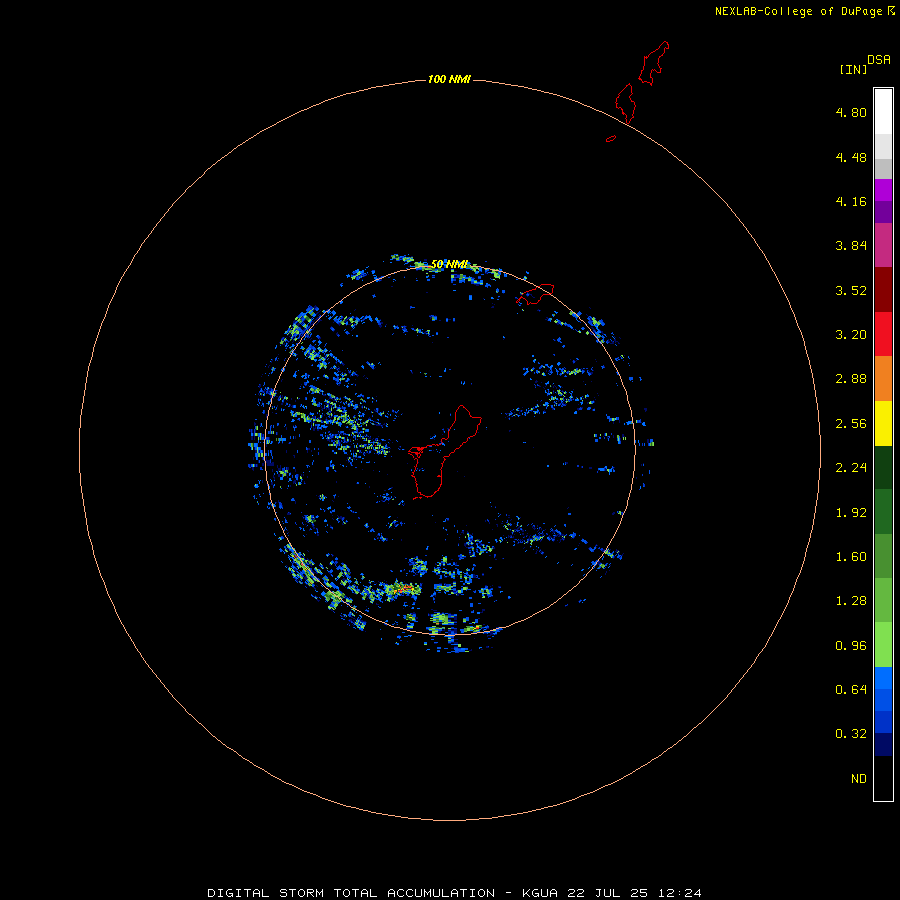Image resolution: width=900 pixels, height=900 pixels.
Task: Pick the yellow swatch beside 2.56
Action: click(883, 423)
